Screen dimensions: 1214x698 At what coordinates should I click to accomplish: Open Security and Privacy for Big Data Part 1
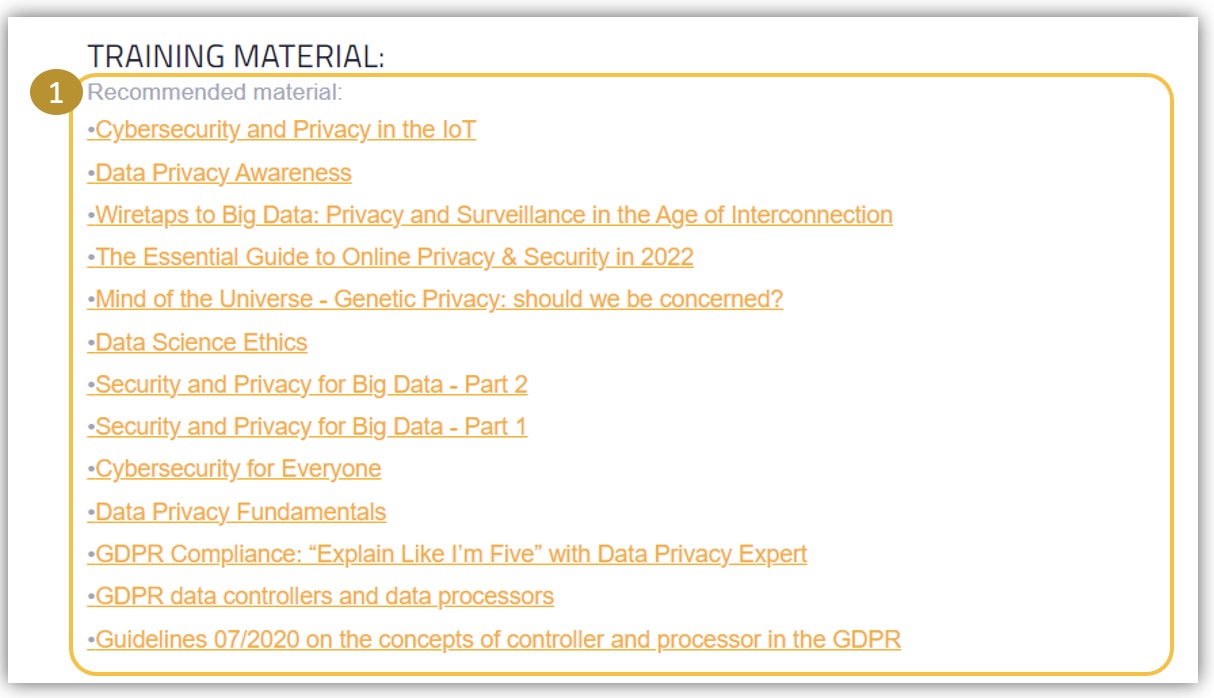[311, 426]
